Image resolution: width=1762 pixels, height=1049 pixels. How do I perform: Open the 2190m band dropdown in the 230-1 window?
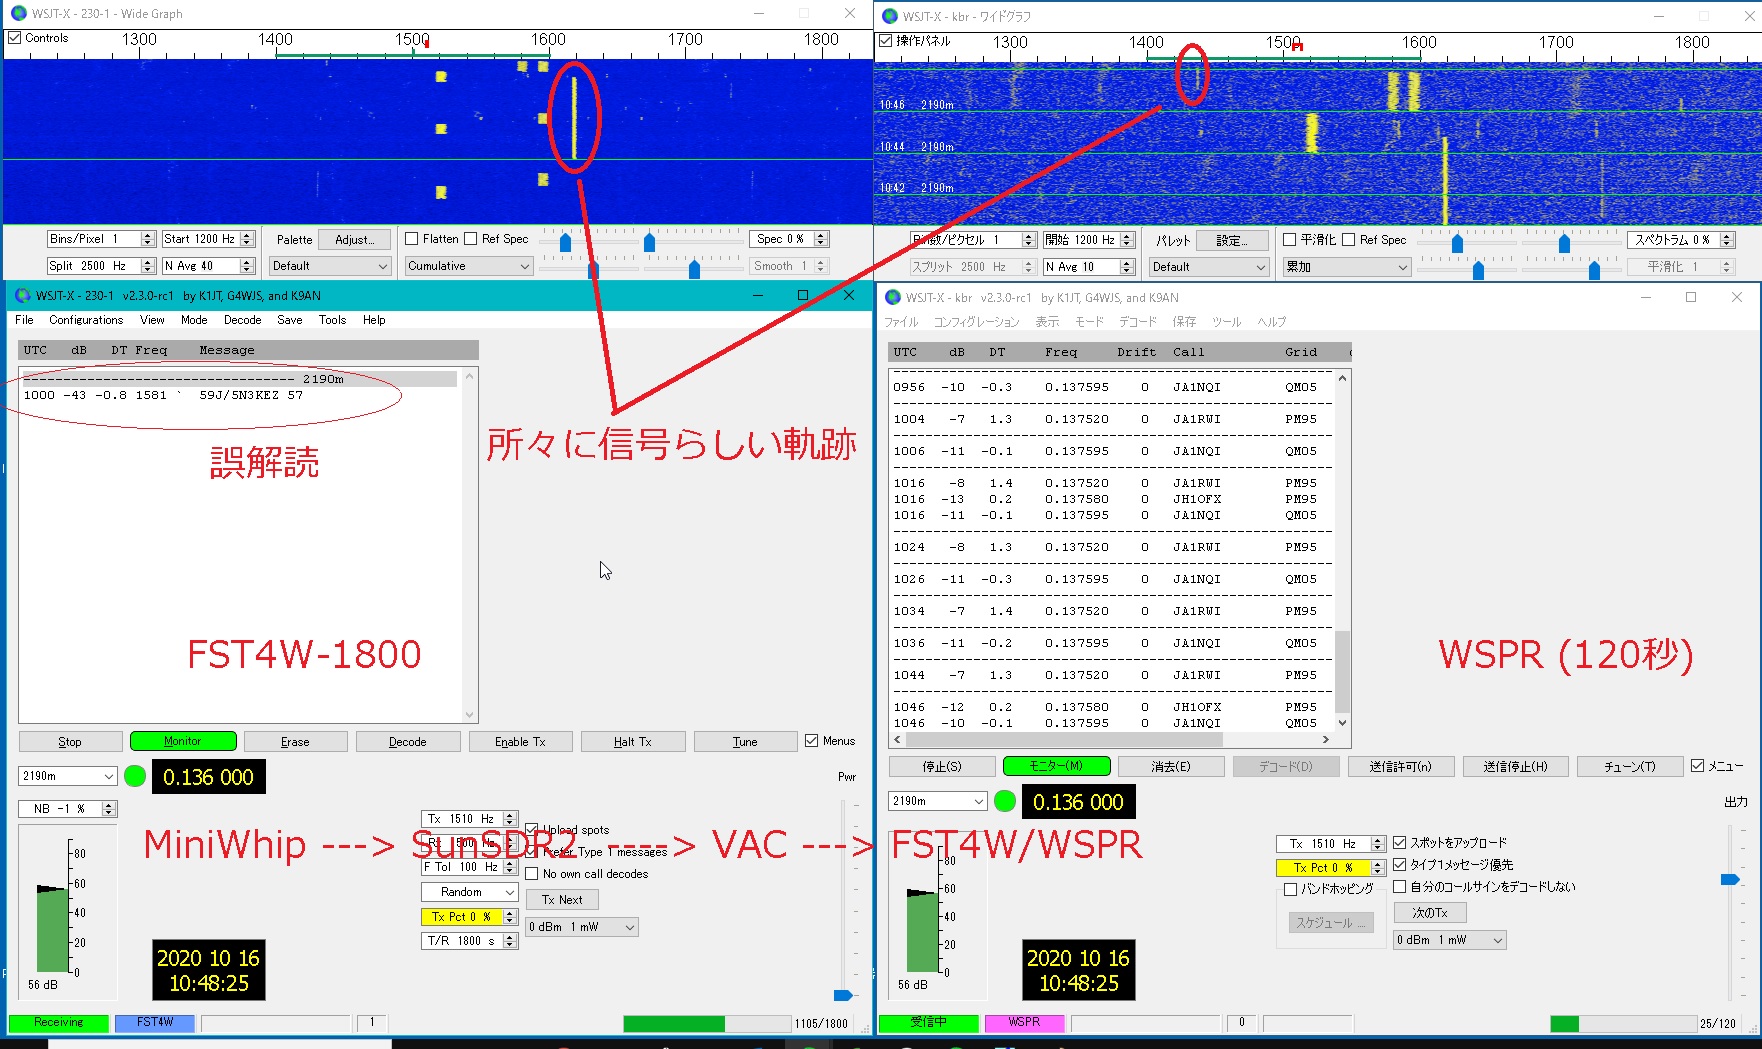click(67, 776)
